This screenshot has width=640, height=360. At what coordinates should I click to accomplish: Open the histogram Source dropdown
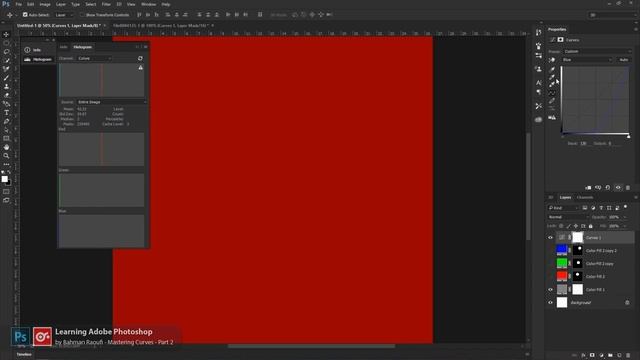[112, 102]
